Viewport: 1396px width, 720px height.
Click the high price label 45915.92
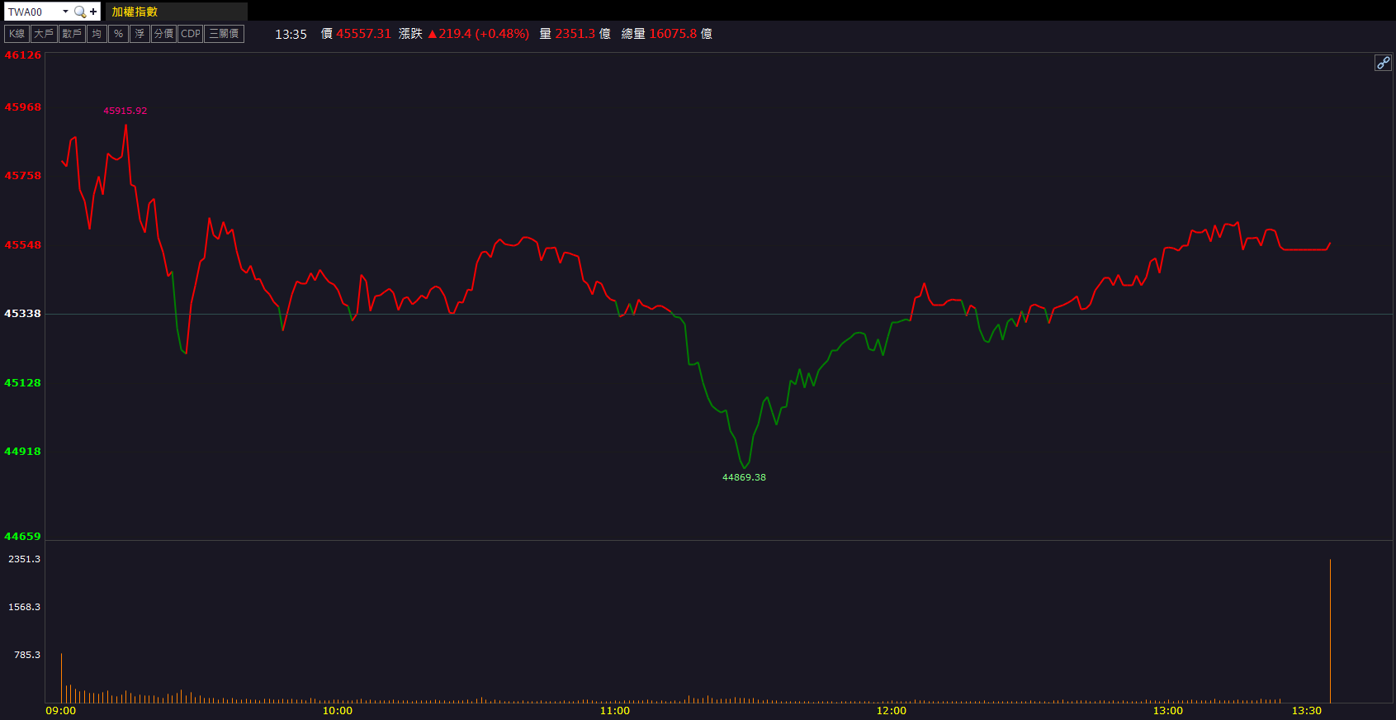(125, 111)
